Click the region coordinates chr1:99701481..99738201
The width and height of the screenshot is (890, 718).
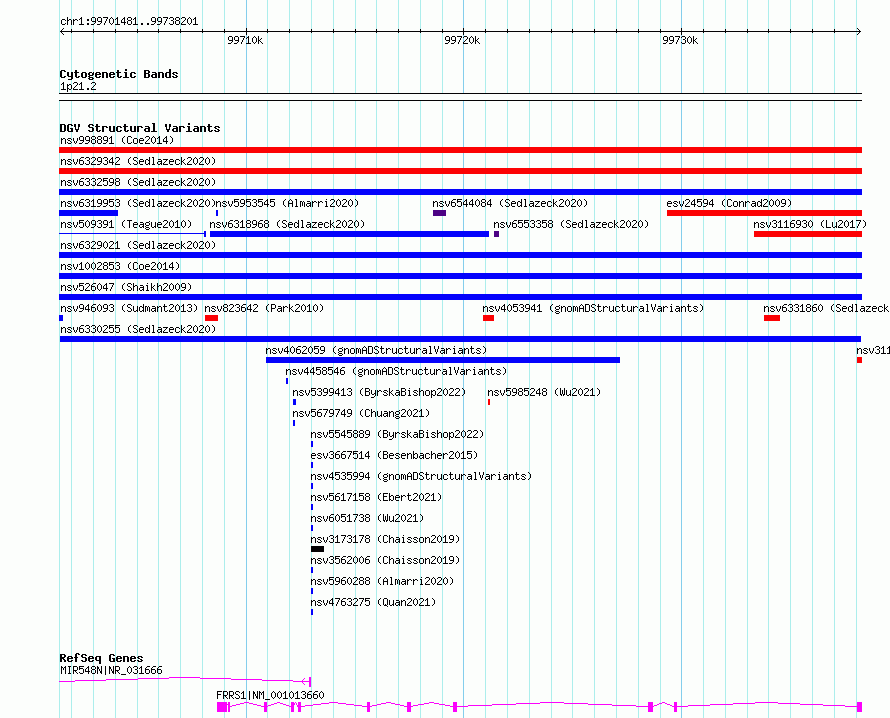point(129,22)
